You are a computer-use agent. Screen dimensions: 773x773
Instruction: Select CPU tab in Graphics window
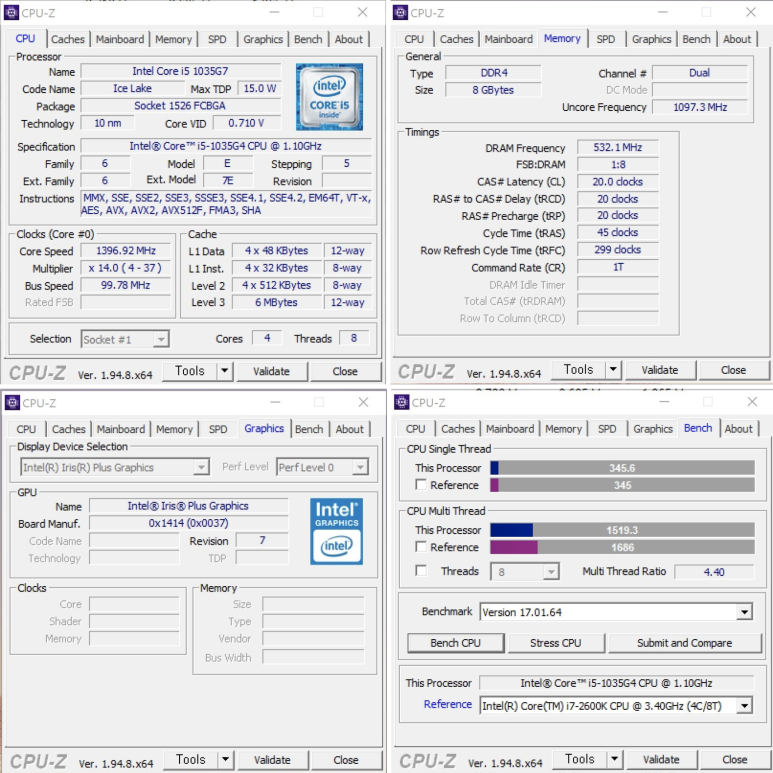point(26,429)
